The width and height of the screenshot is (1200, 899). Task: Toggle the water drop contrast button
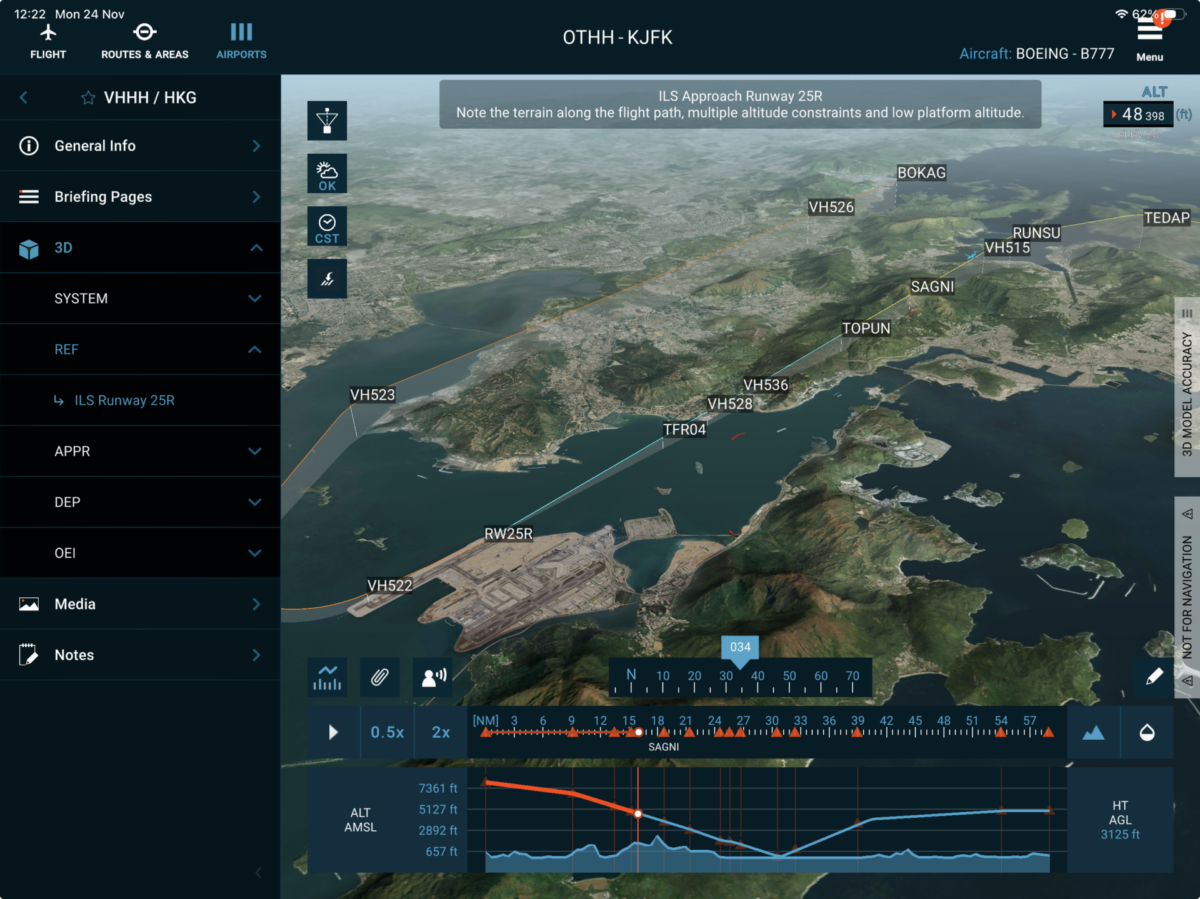1147,732
